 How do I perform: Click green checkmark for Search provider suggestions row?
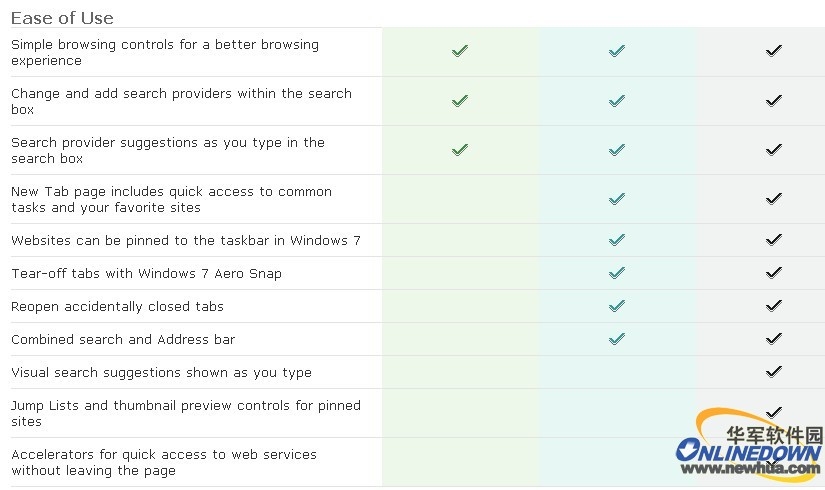tap(459, 149)
